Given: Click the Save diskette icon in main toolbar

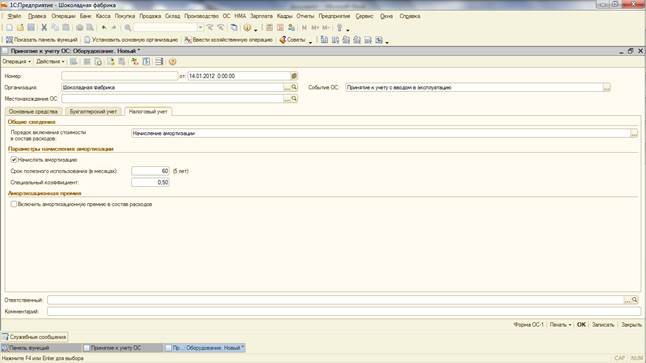Looking at the screenshot, I should pyautogui.click(x=31, y=28).
